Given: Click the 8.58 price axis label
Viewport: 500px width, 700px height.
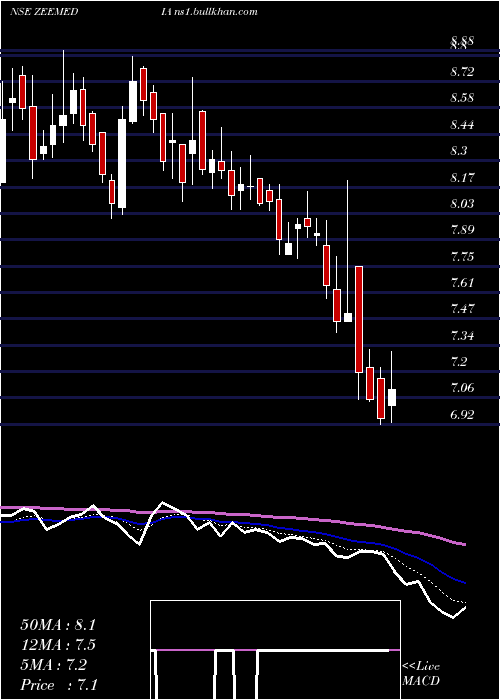Looking at the screenshot, I should pos(462,98).
